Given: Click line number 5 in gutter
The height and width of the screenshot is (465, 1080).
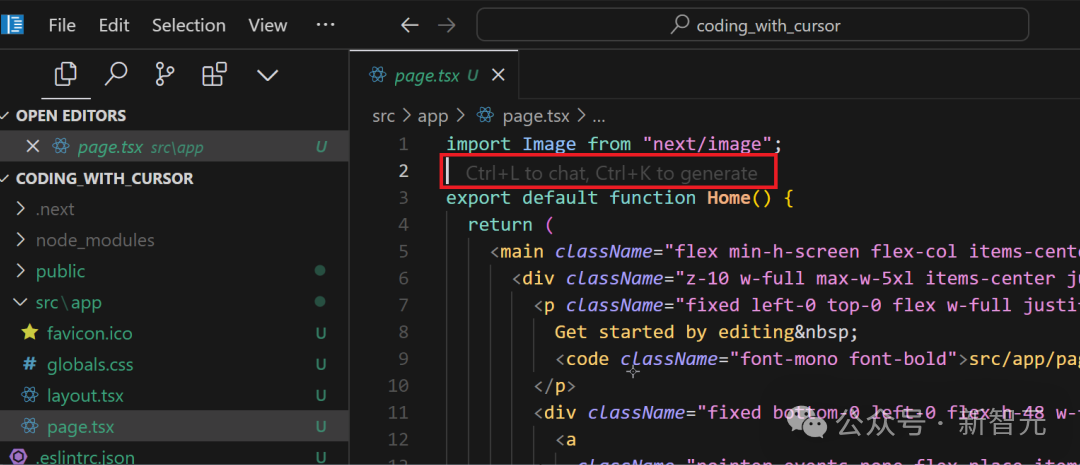Looking at the screenshot, I should (x=403, y=251).
